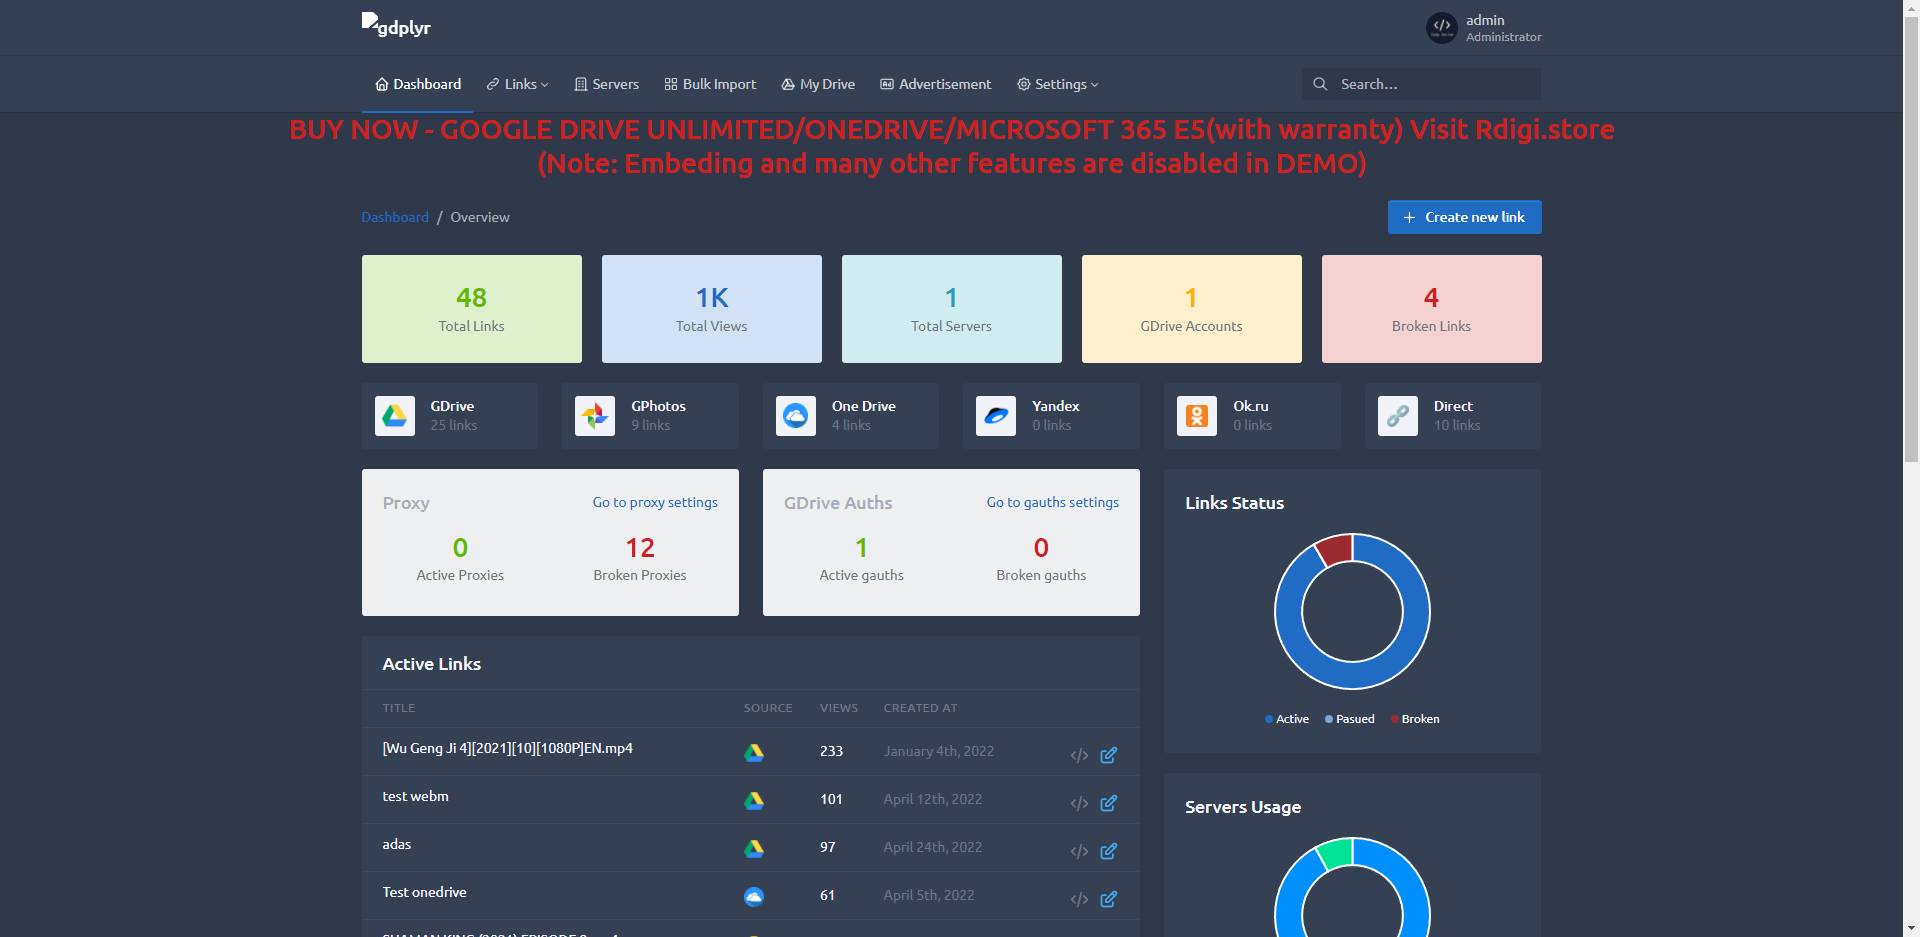1920x937 pixels.
Task: Click the 'Test onedrive' title
Action: [425, 892]
